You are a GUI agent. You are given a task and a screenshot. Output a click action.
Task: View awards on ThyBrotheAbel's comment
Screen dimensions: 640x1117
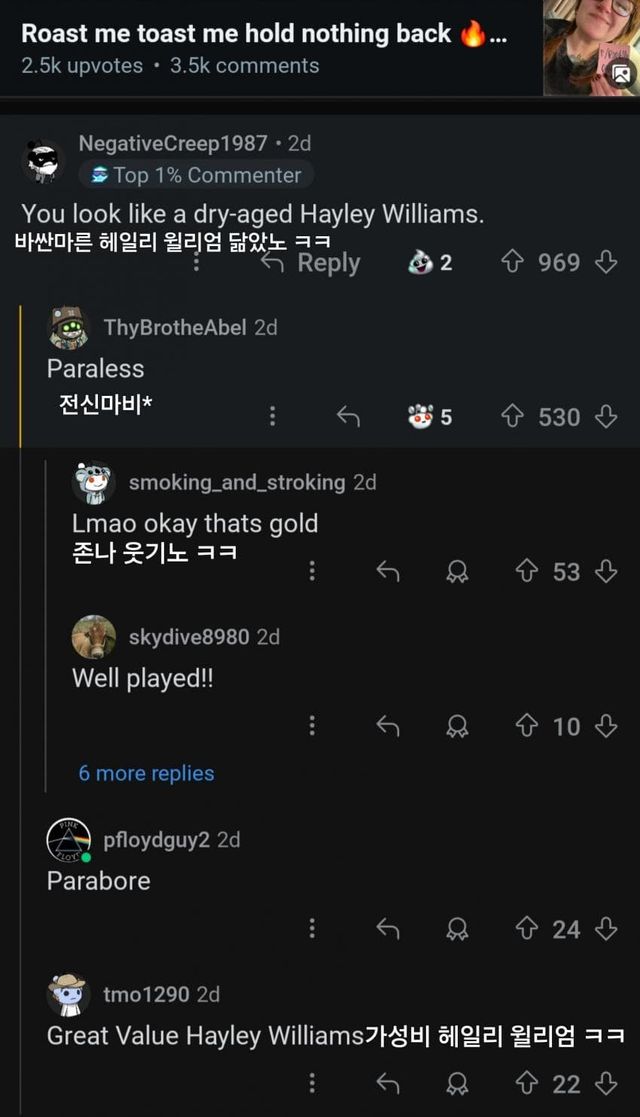(430, 417)
